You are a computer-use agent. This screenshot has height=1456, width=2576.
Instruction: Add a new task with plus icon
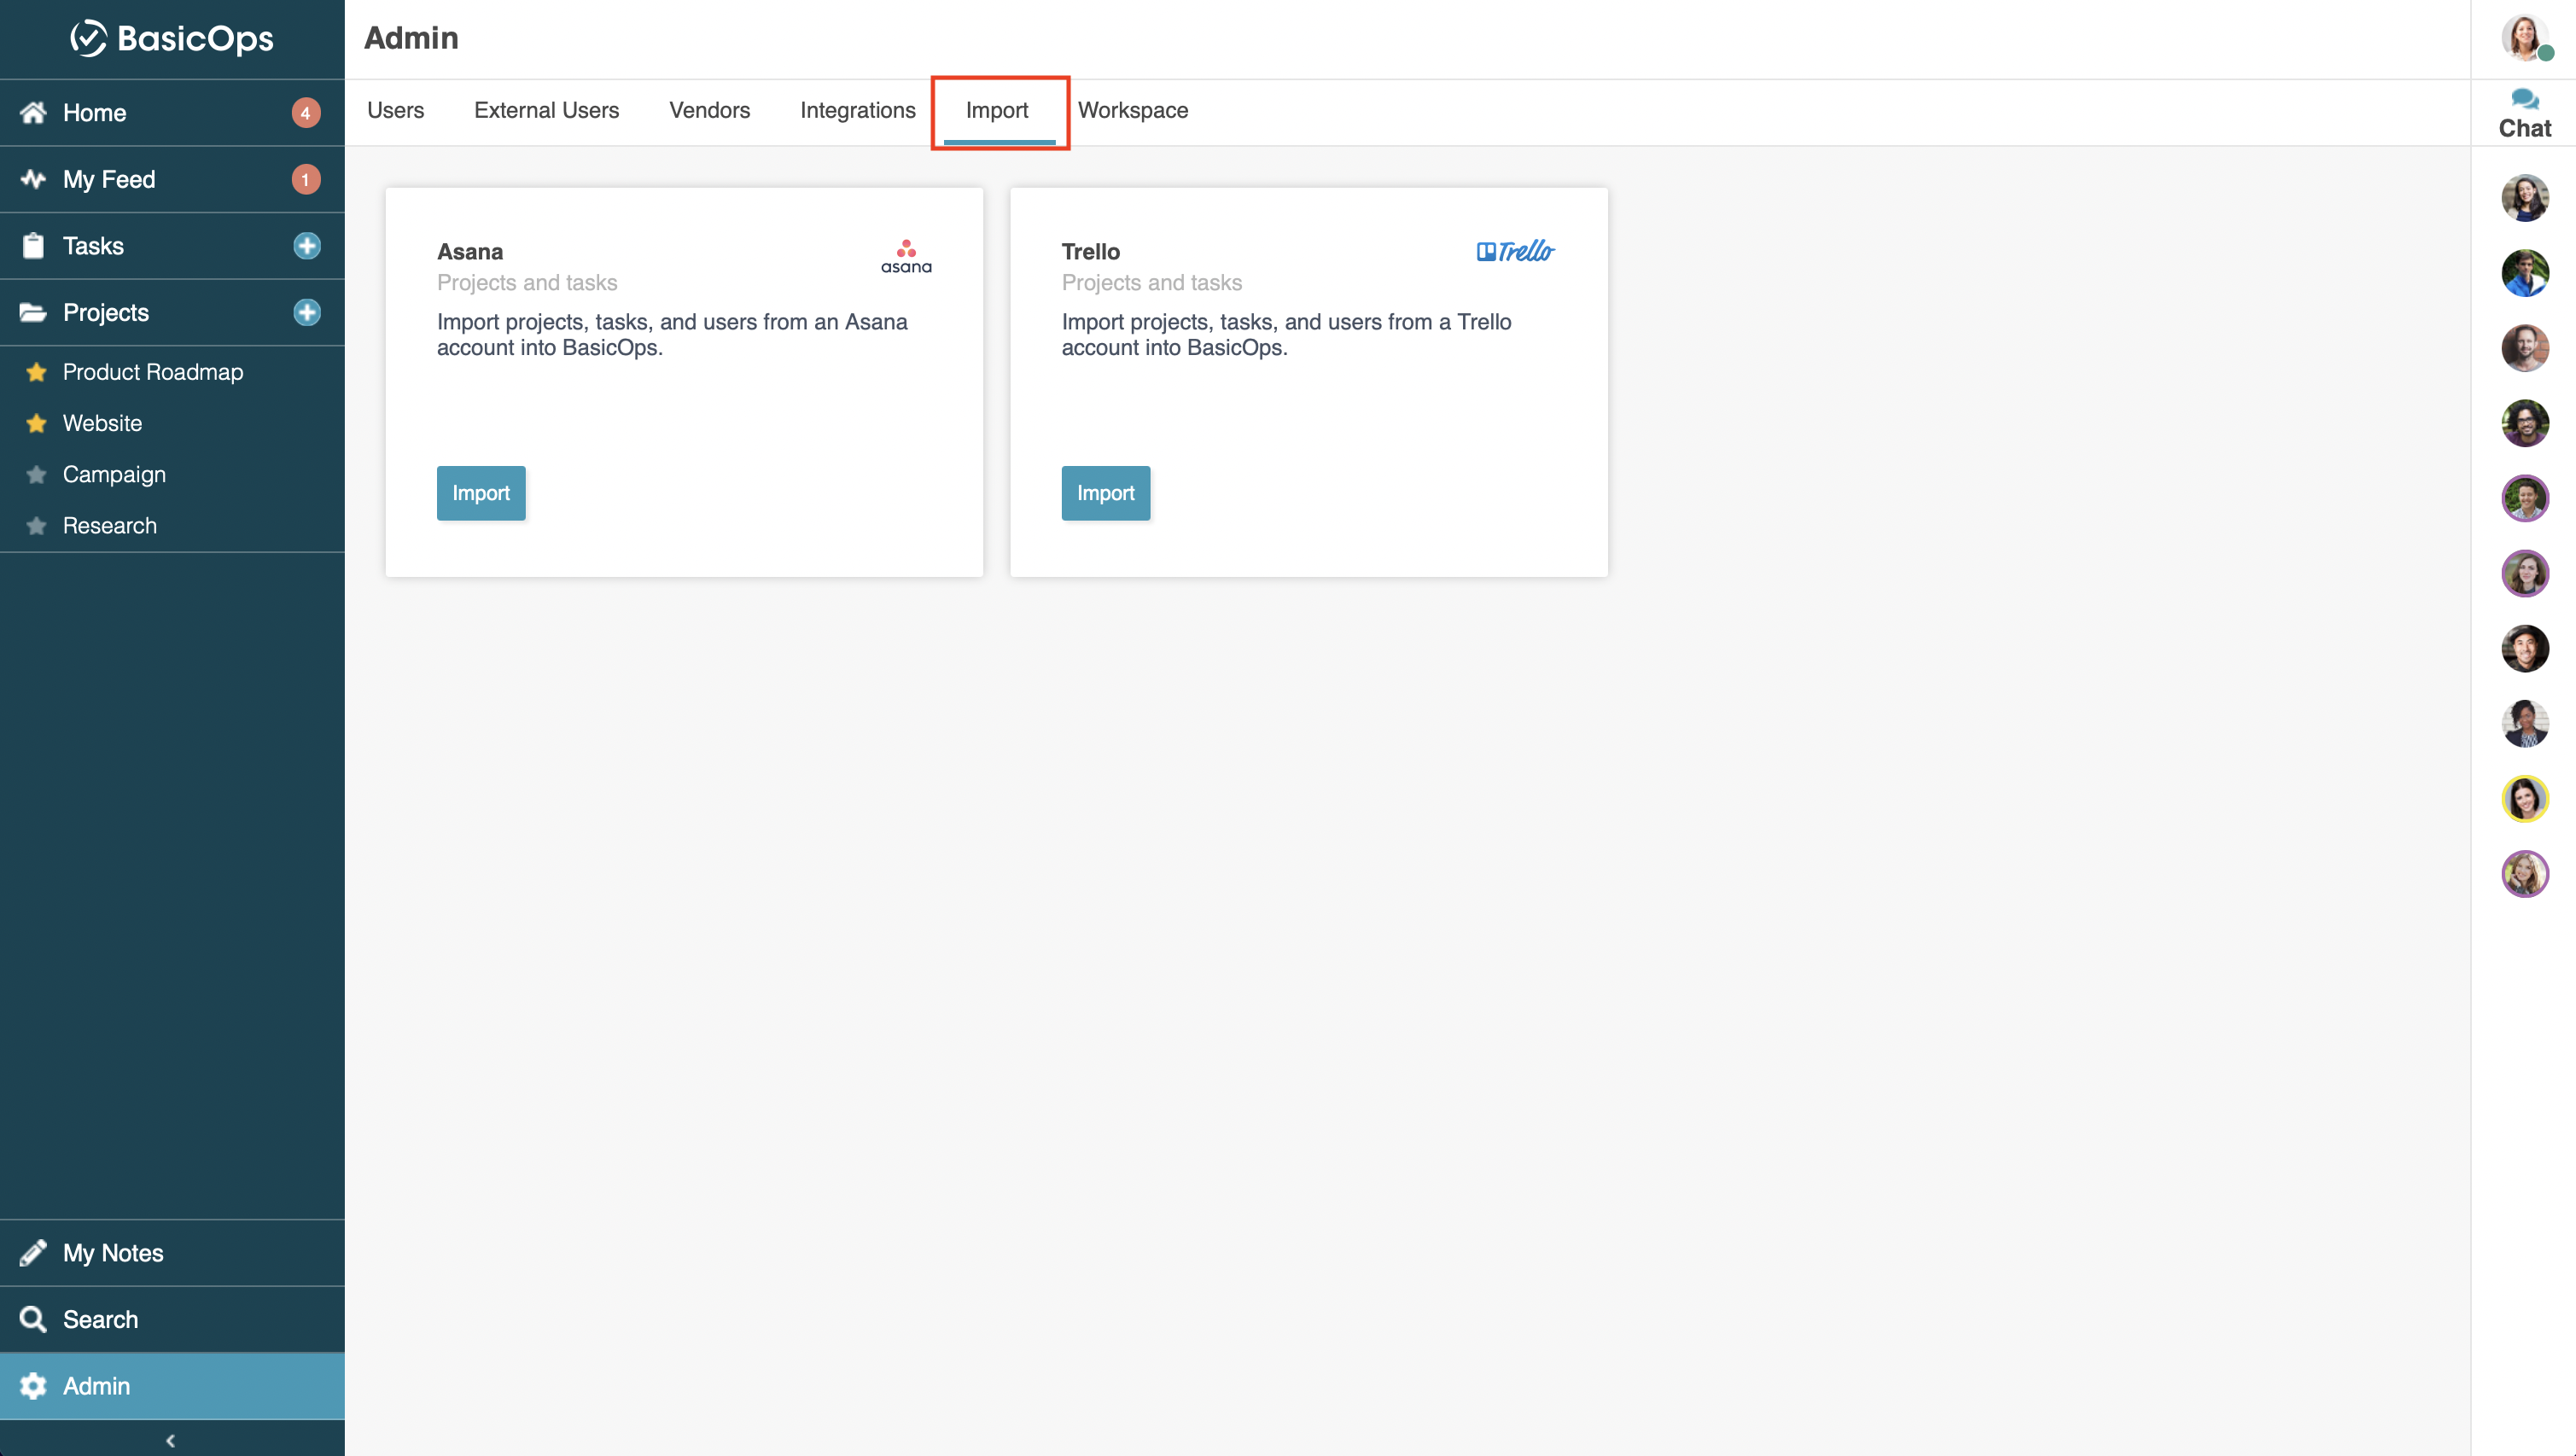(307, 246)
